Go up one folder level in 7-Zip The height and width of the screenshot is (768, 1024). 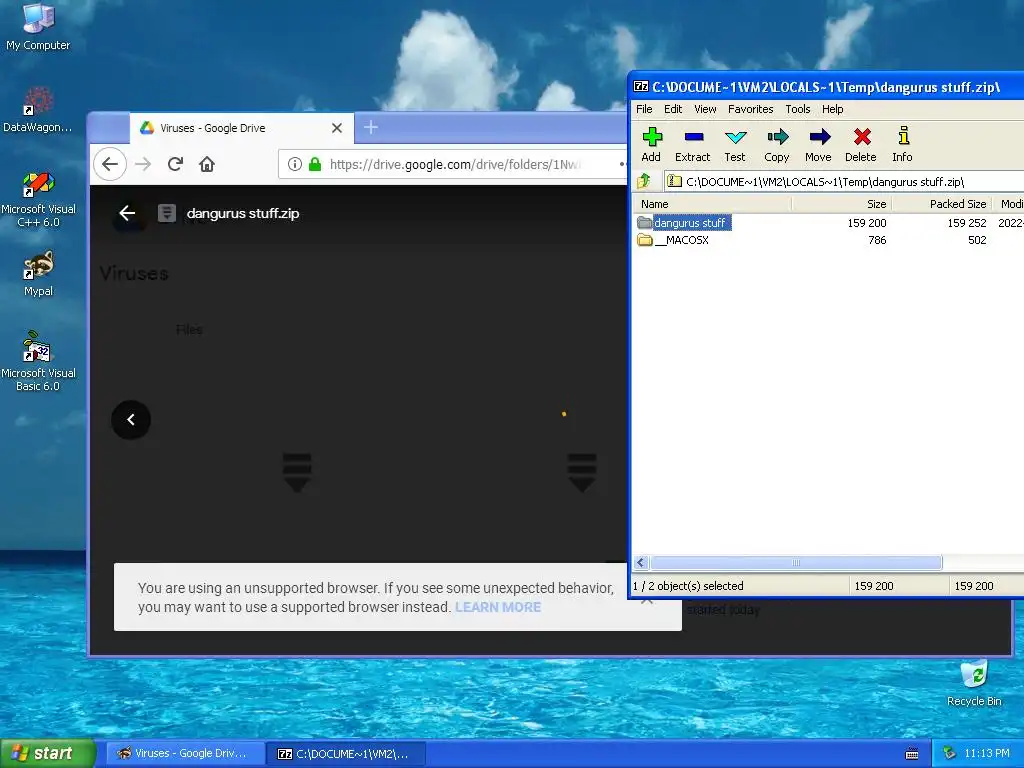coord(644,181)
